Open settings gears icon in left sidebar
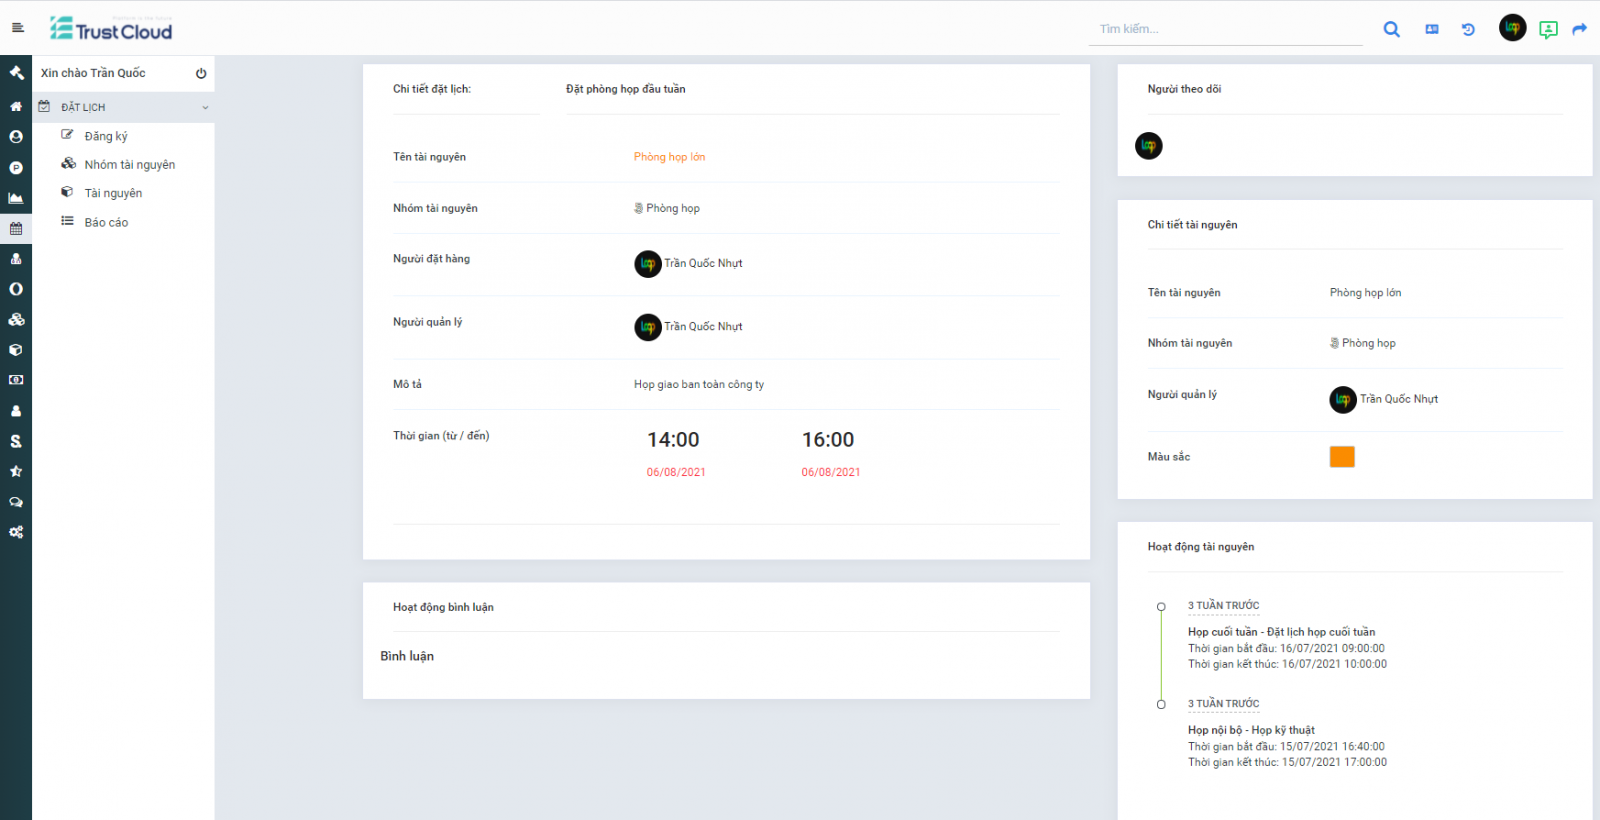The height and width of the screenshot is (820, 1600). (16, 532)
